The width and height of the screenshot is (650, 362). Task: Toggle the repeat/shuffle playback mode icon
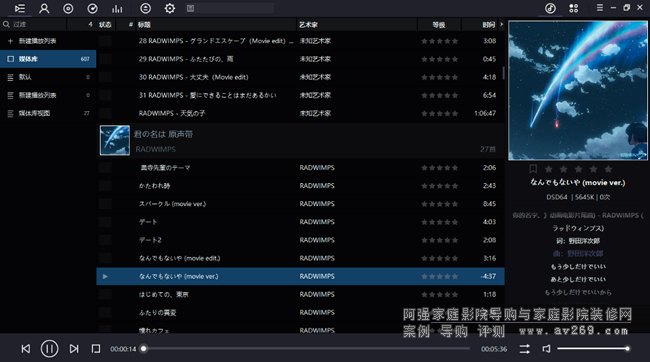pos(524,349)
